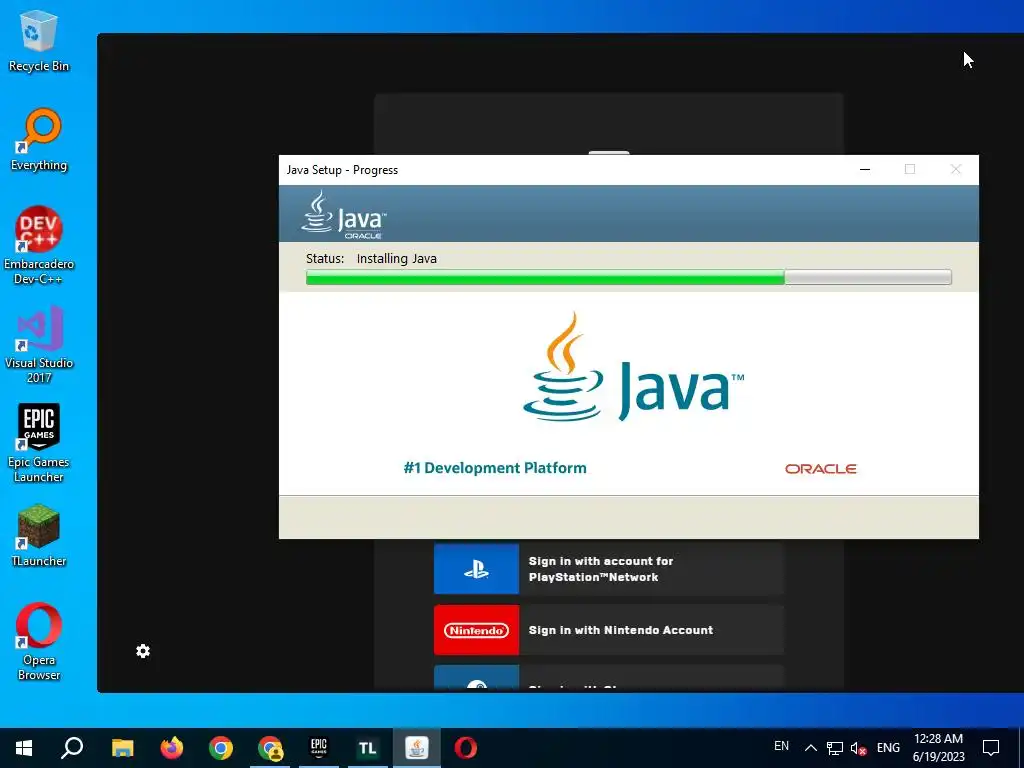Open taskbar Search magnifier
Screen dimensions: 1024x768
(72, 748)
